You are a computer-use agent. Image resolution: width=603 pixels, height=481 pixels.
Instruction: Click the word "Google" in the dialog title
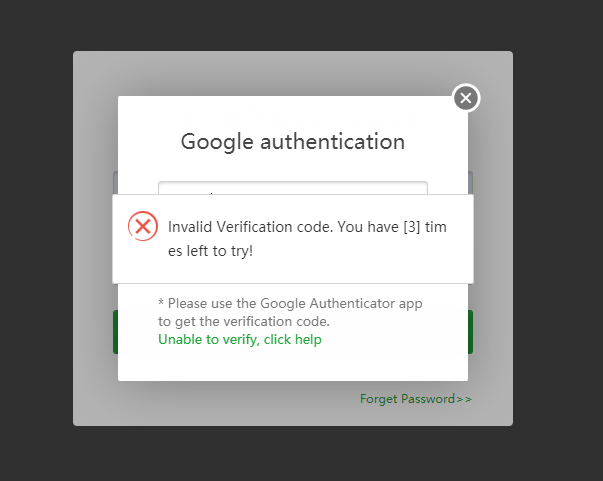click(x=217, y=141)
